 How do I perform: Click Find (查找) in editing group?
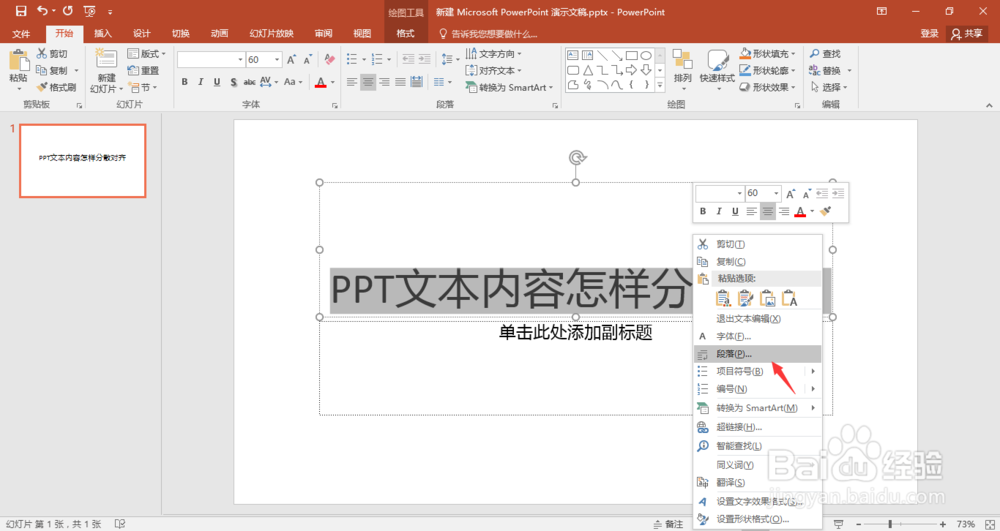pos(825,54)
